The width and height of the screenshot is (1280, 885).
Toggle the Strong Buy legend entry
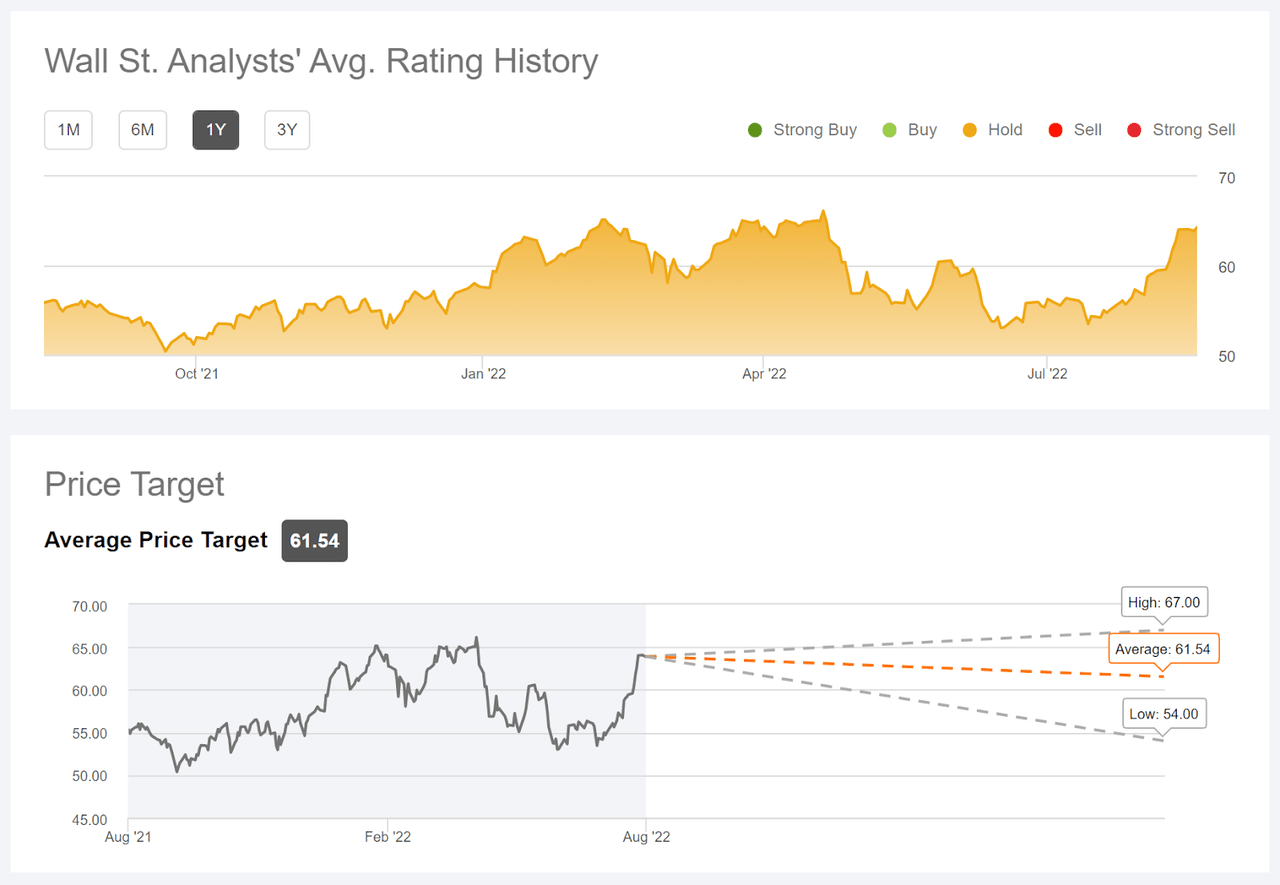(x=800, y=130)
